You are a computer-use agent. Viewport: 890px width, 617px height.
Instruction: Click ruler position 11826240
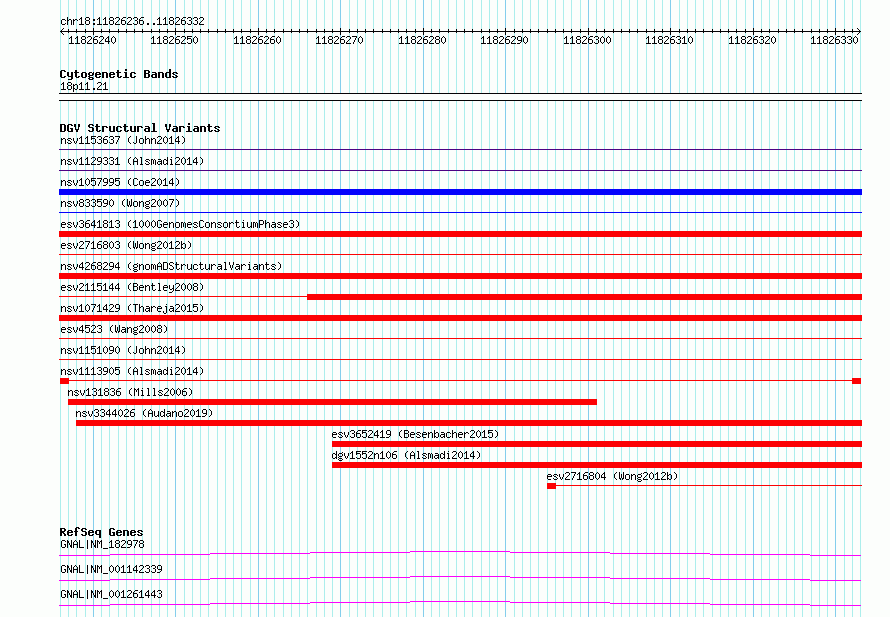(x=92, y=40)
